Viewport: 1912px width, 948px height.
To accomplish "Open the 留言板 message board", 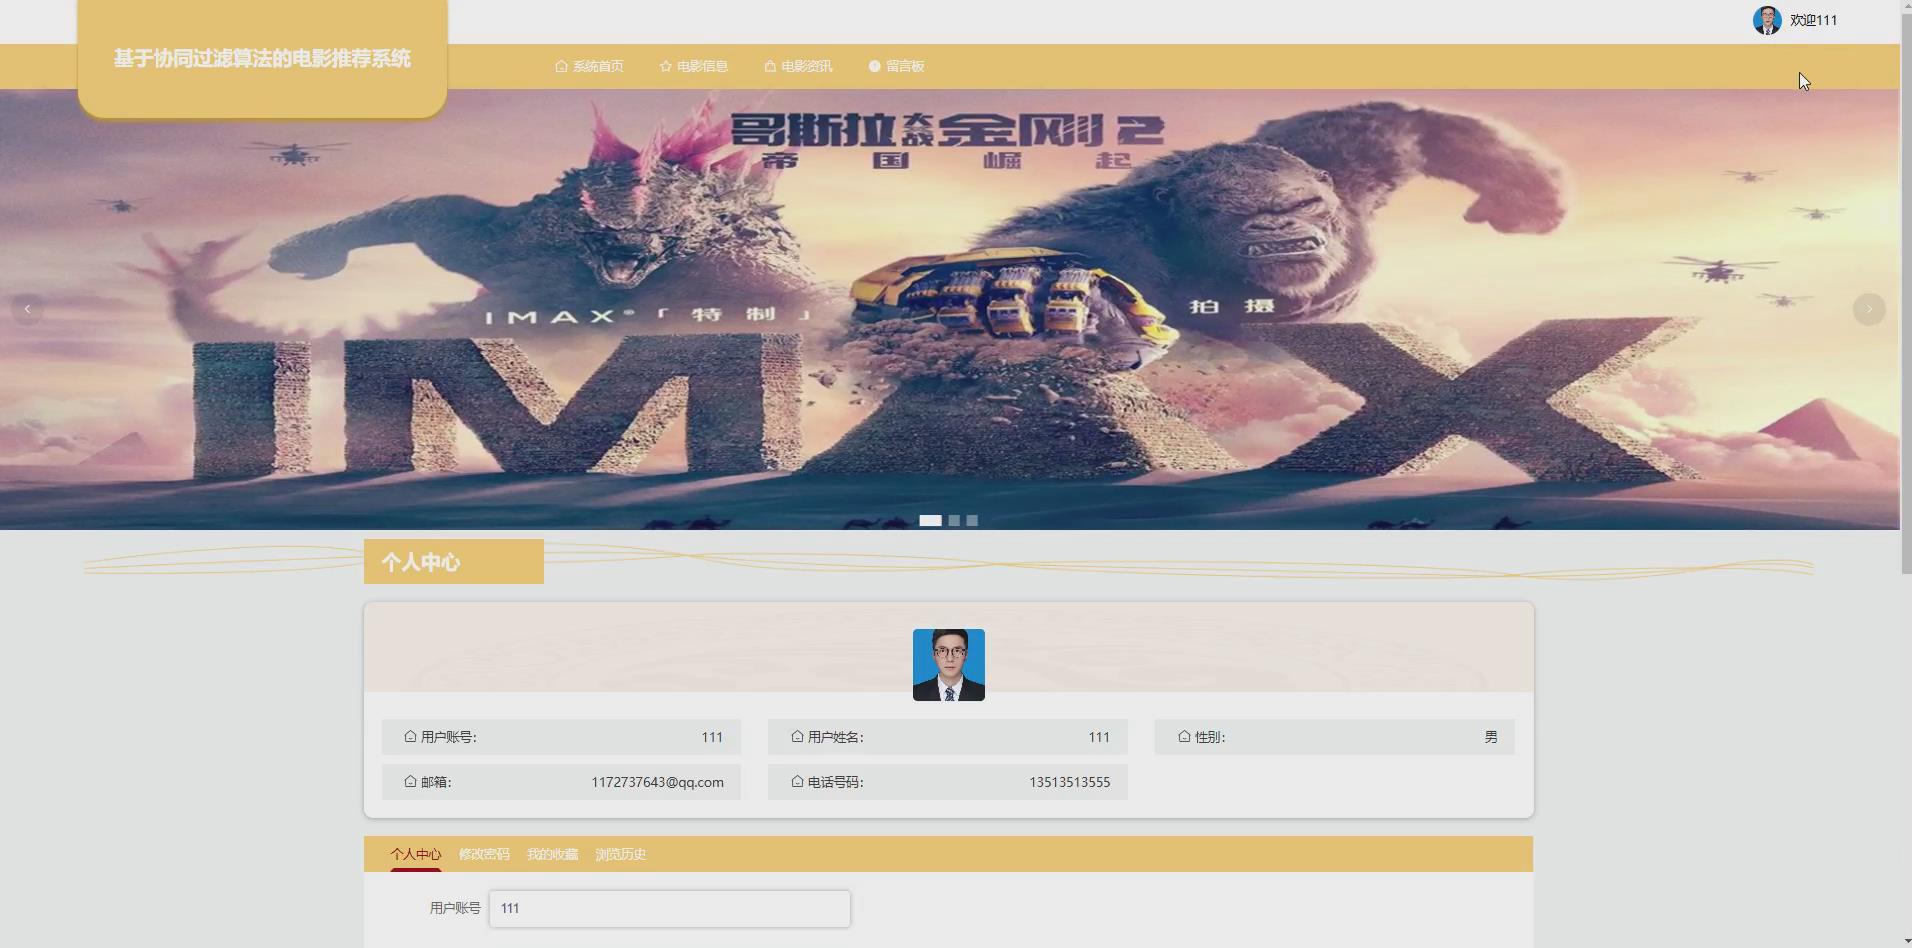I will coord(896,66).
